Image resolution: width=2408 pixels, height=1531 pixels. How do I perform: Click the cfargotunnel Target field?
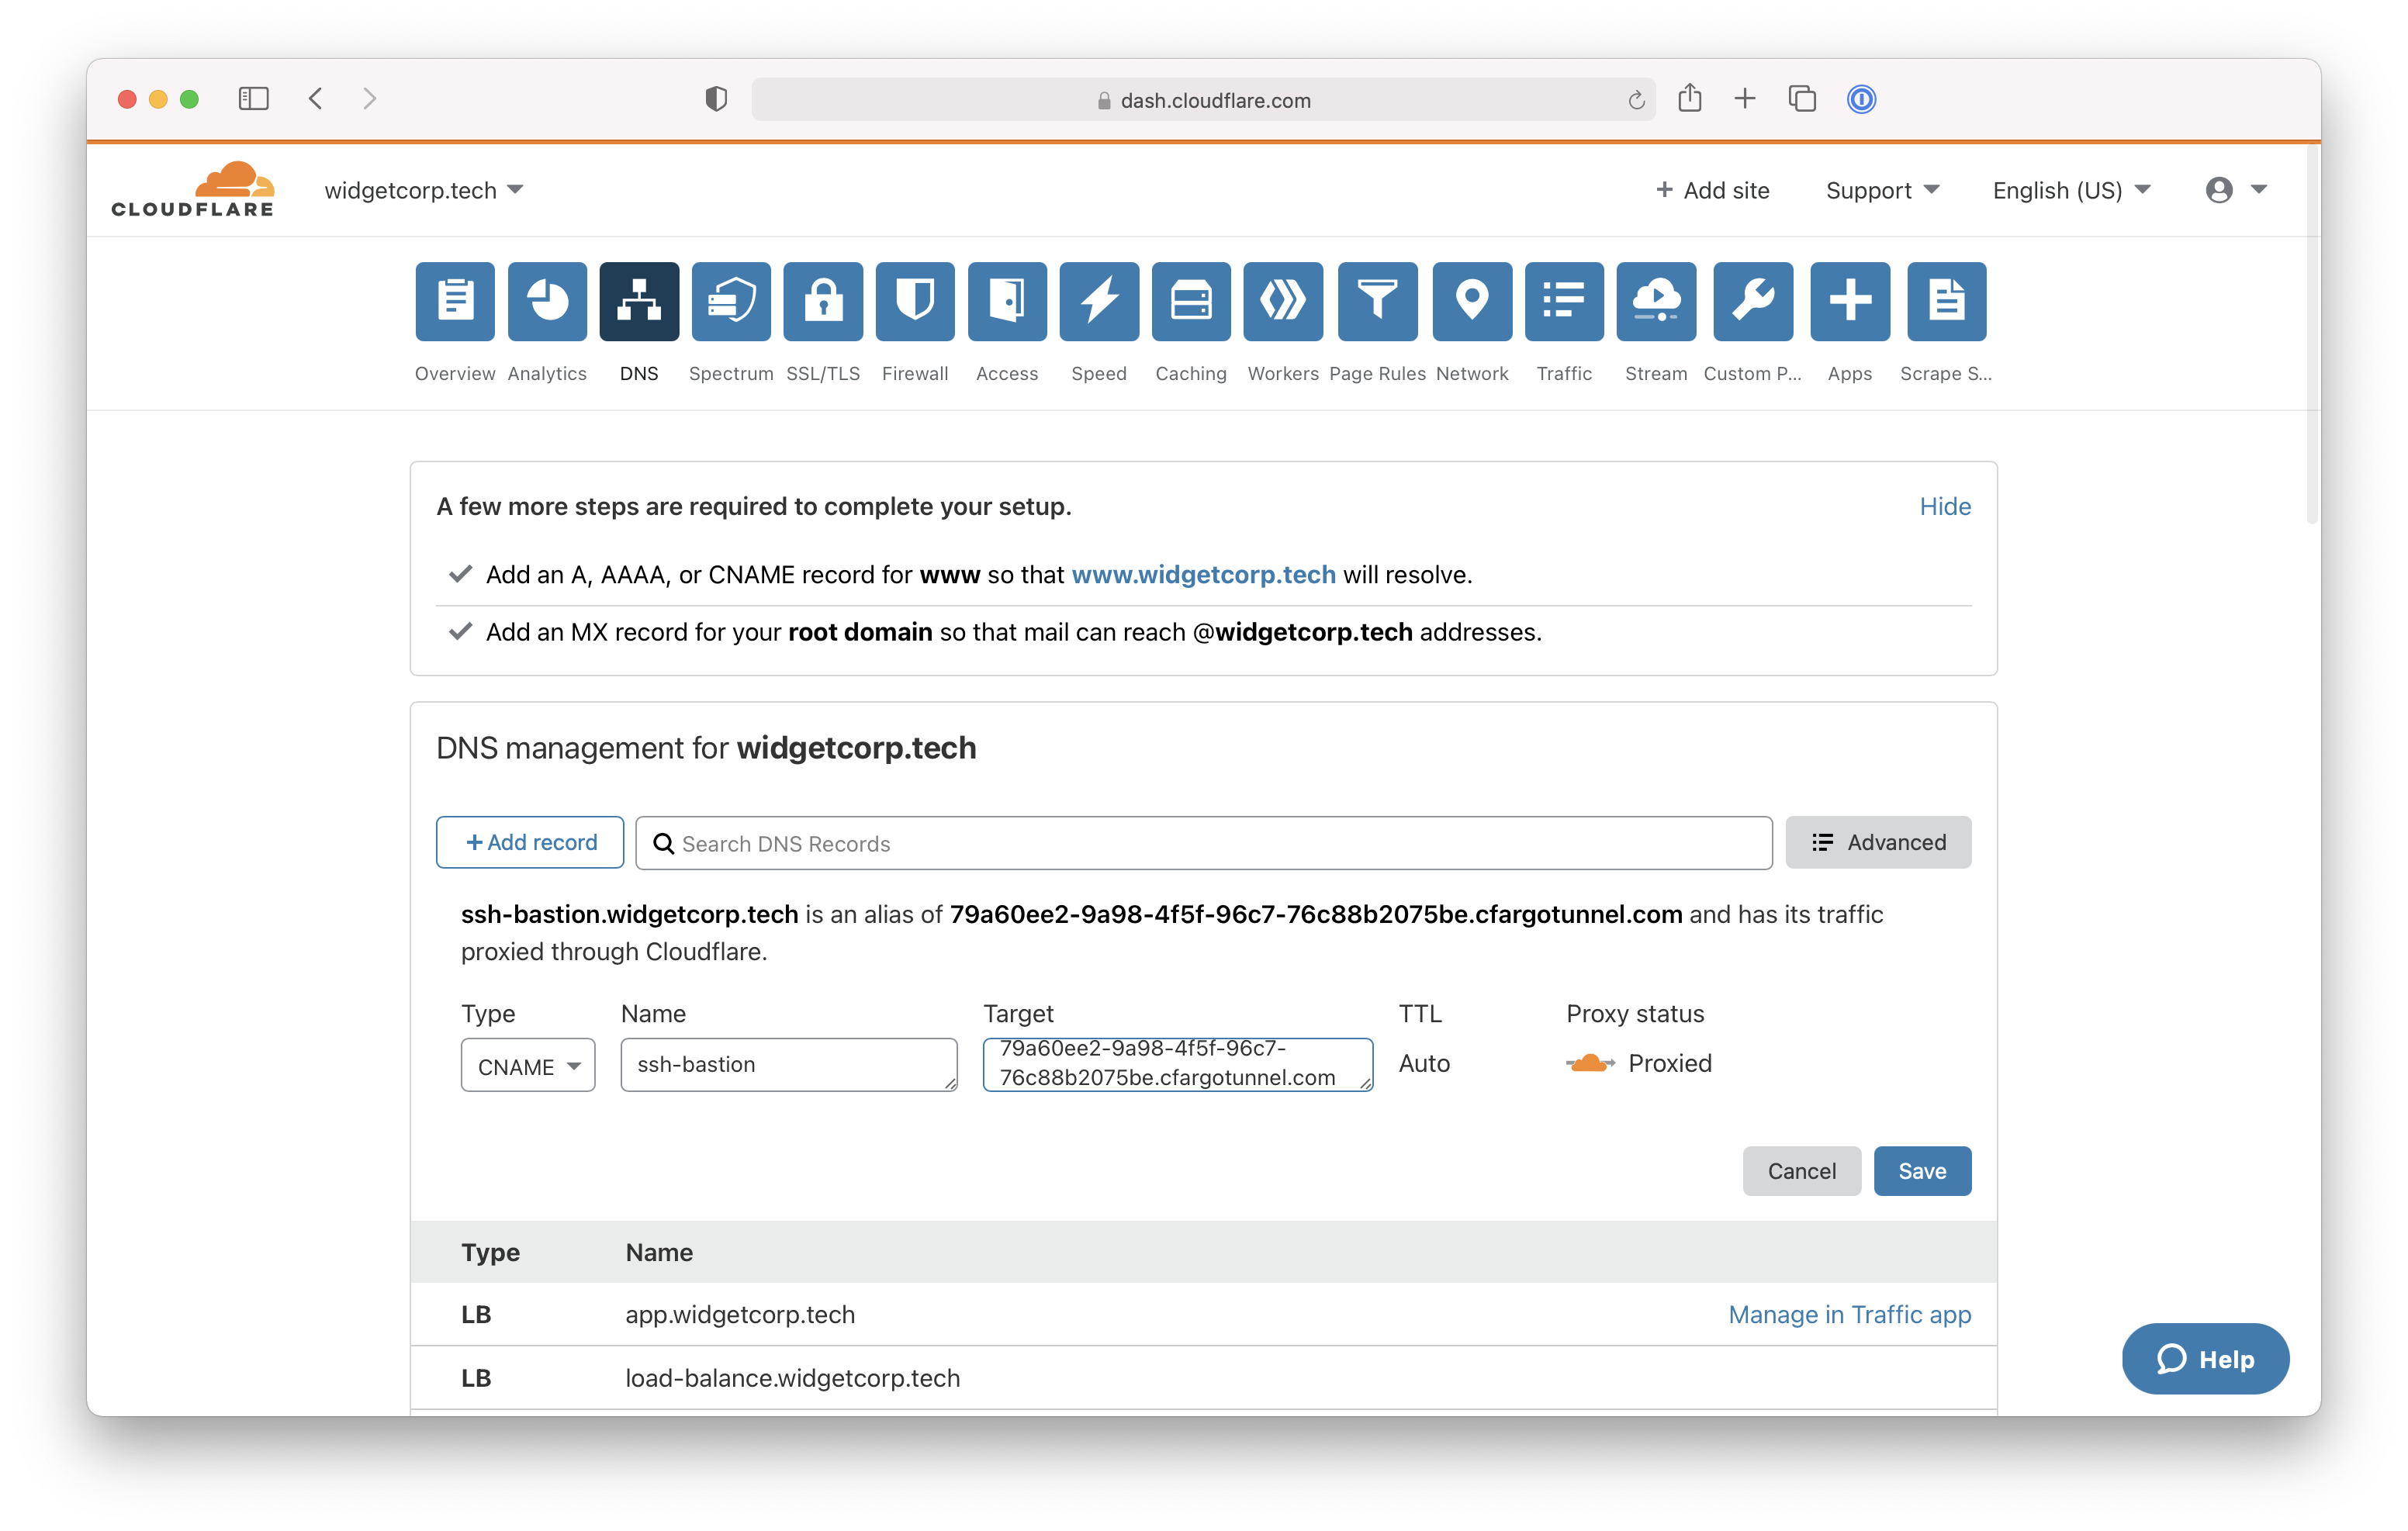[x=1178, y=1064]
